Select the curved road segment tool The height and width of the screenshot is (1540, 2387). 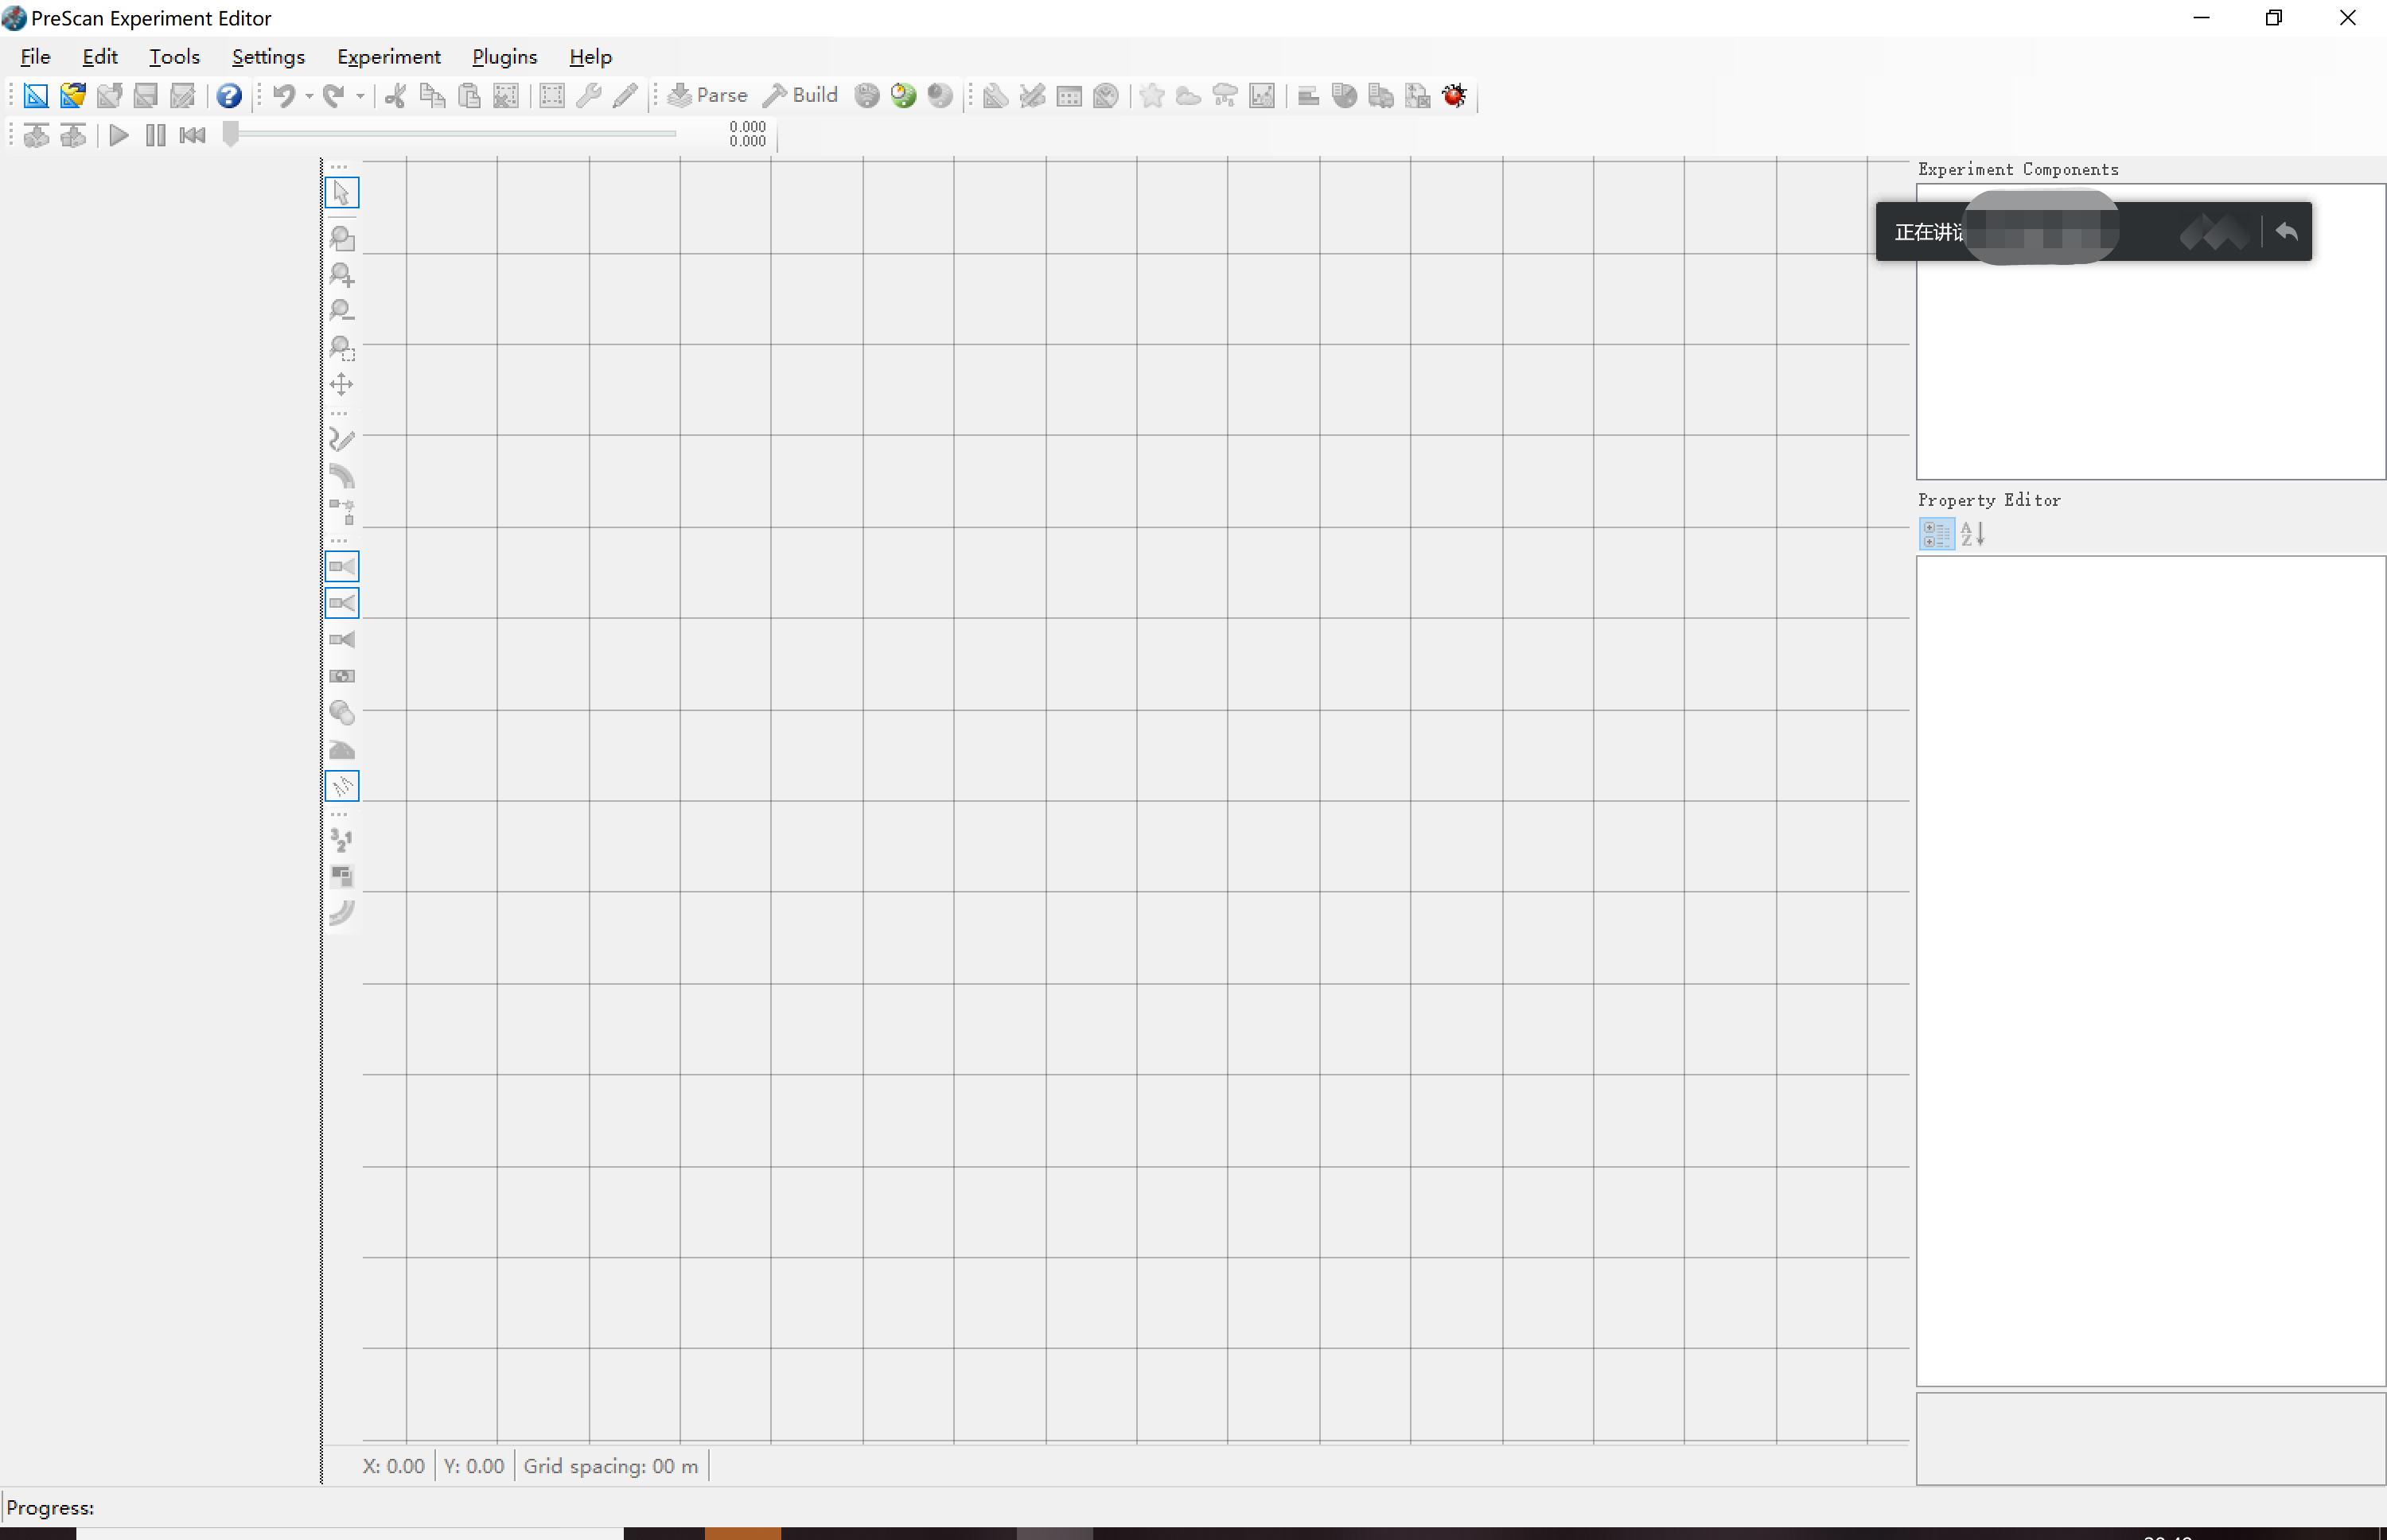342,476
